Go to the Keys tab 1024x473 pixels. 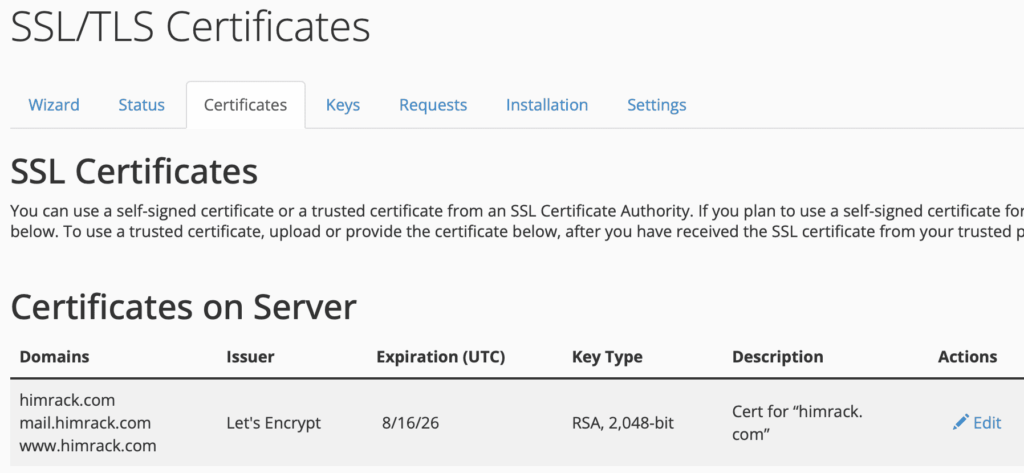(x=343, y=105)
